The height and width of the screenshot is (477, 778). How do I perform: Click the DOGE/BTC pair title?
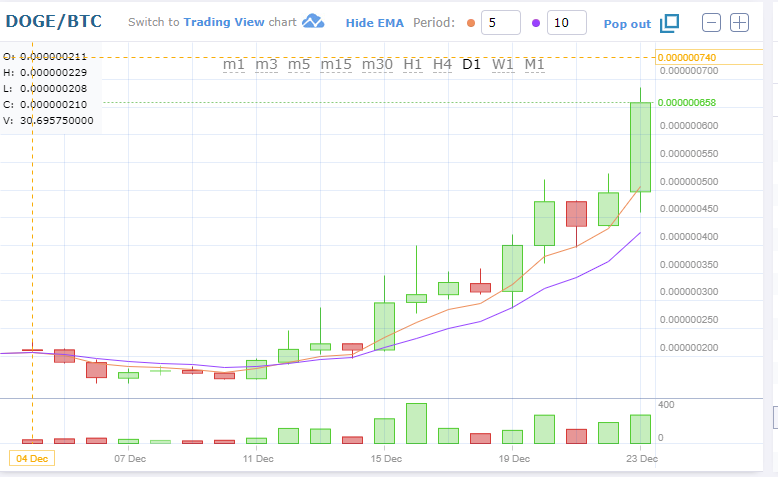(54, 21)
